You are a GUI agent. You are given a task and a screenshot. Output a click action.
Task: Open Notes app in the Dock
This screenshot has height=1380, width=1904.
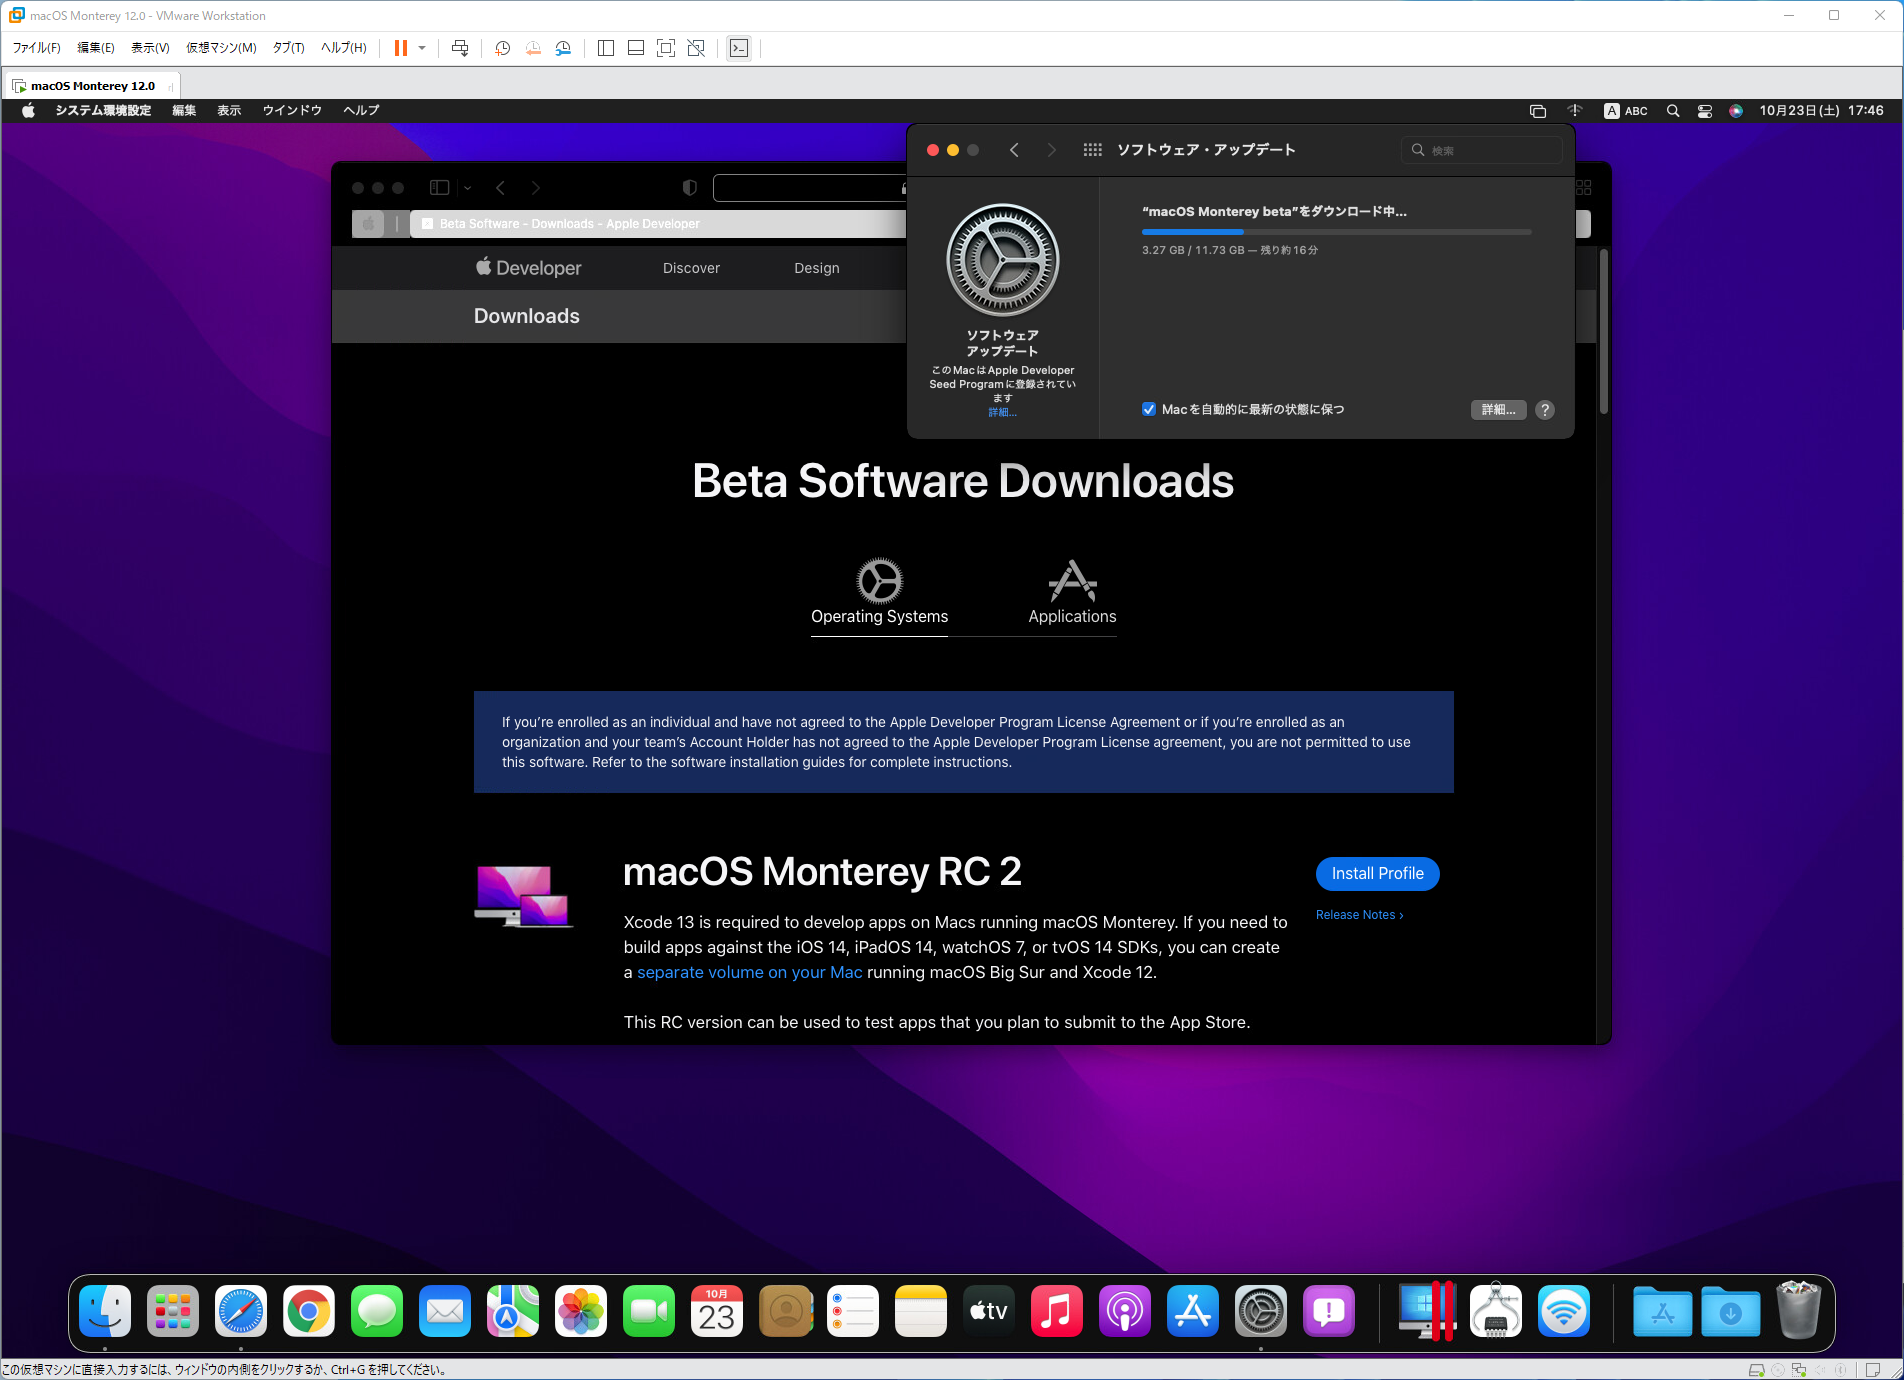click(x=921, y=1311)
